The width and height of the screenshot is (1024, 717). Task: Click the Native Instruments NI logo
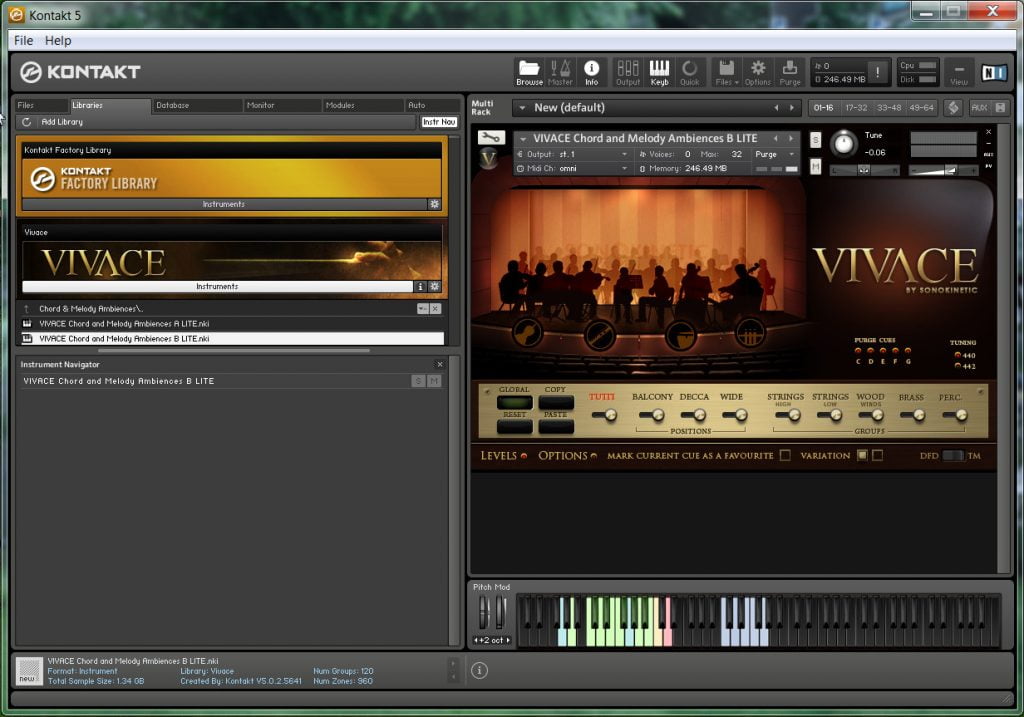(x=993, y=73)
